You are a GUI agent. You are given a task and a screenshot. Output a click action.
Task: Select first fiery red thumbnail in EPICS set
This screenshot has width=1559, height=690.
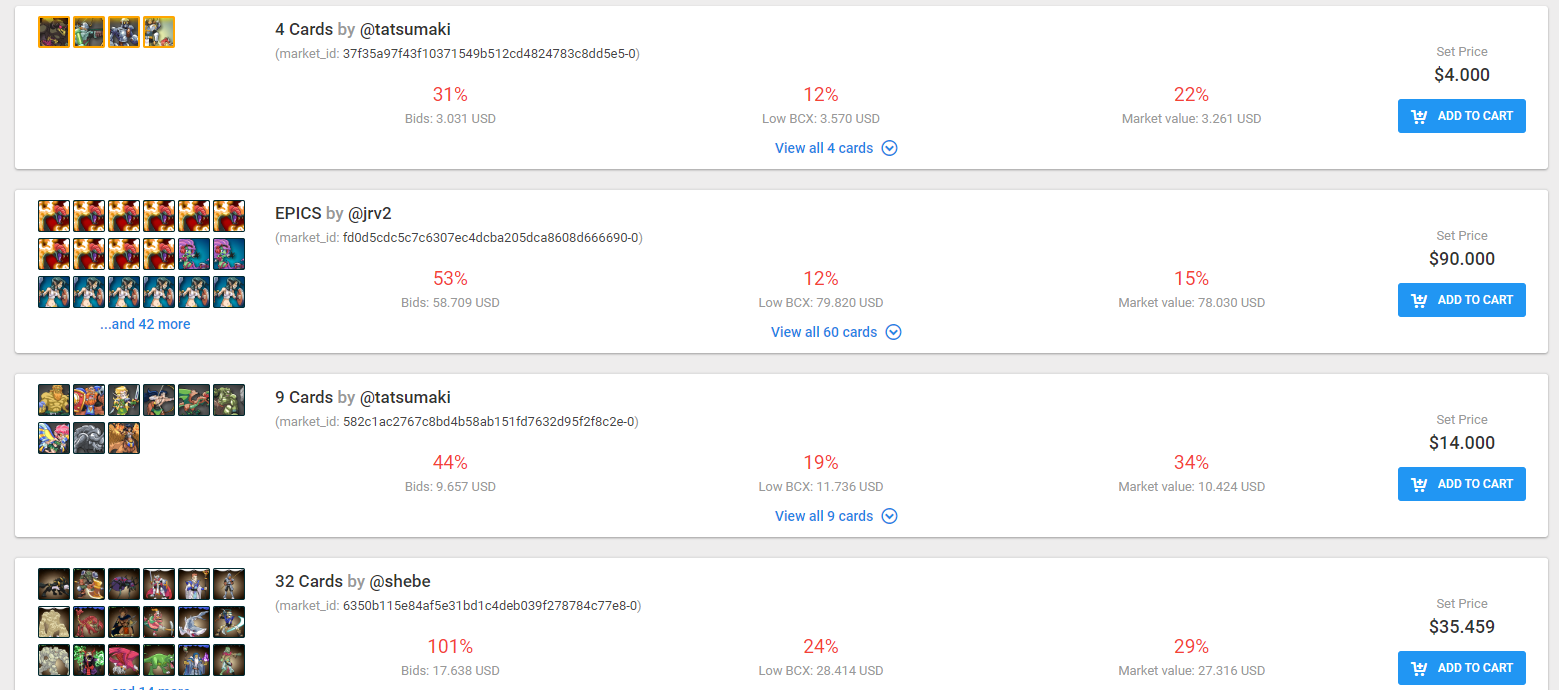pos(54,216)
